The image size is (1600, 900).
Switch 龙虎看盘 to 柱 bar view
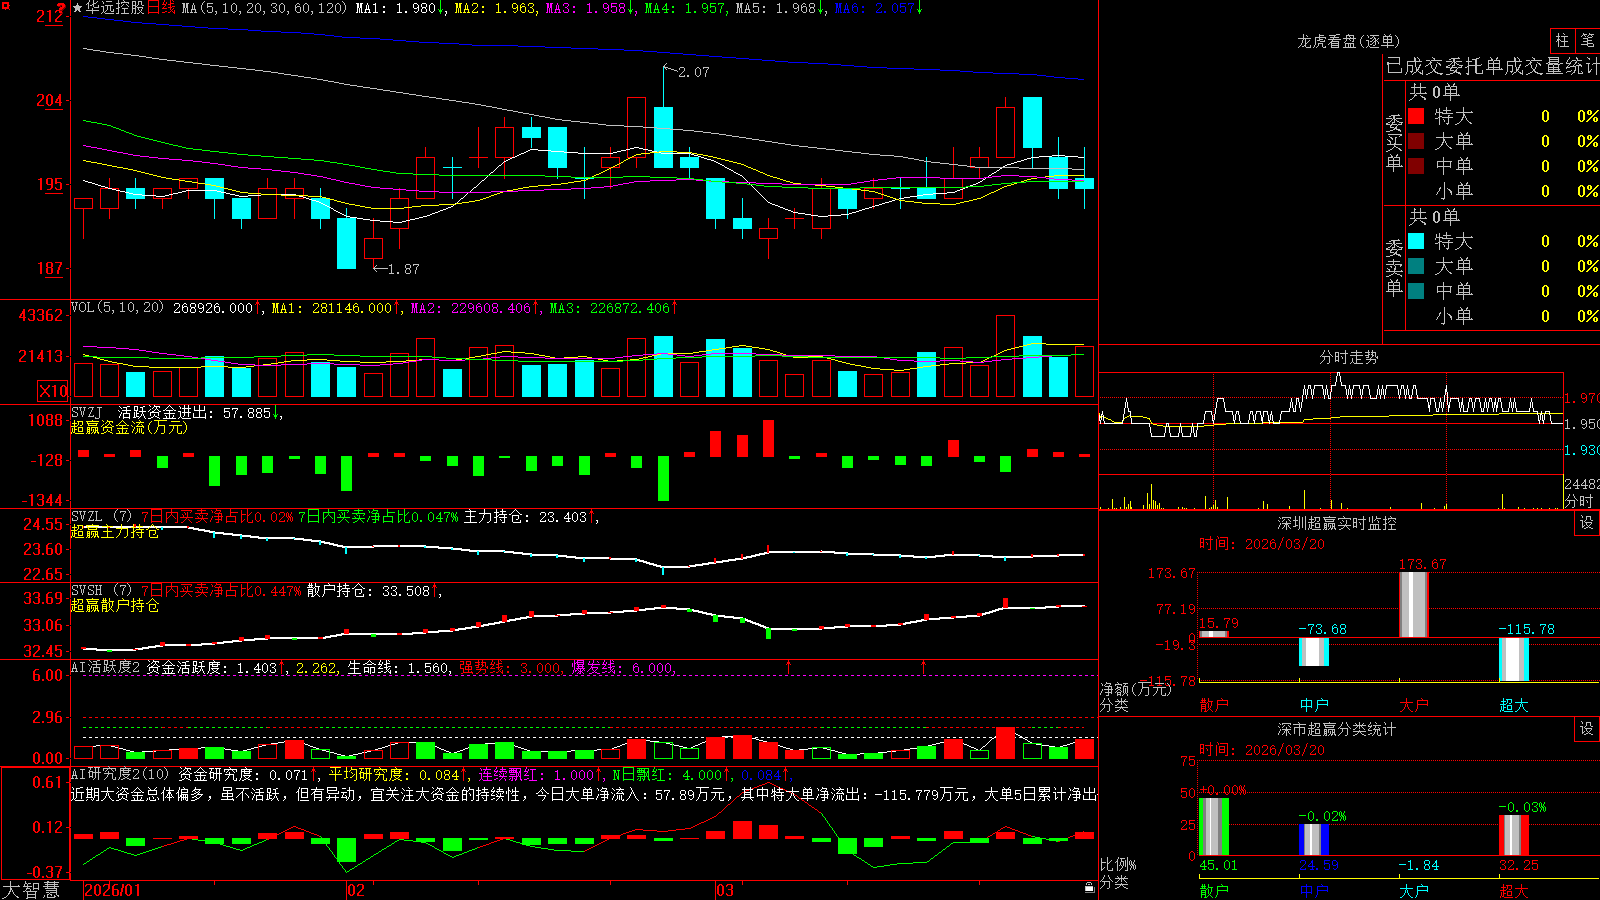pos(1562,40)
